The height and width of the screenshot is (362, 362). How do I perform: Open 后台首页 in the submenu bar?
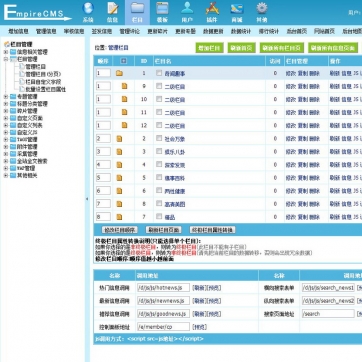(x=296, y=31)
